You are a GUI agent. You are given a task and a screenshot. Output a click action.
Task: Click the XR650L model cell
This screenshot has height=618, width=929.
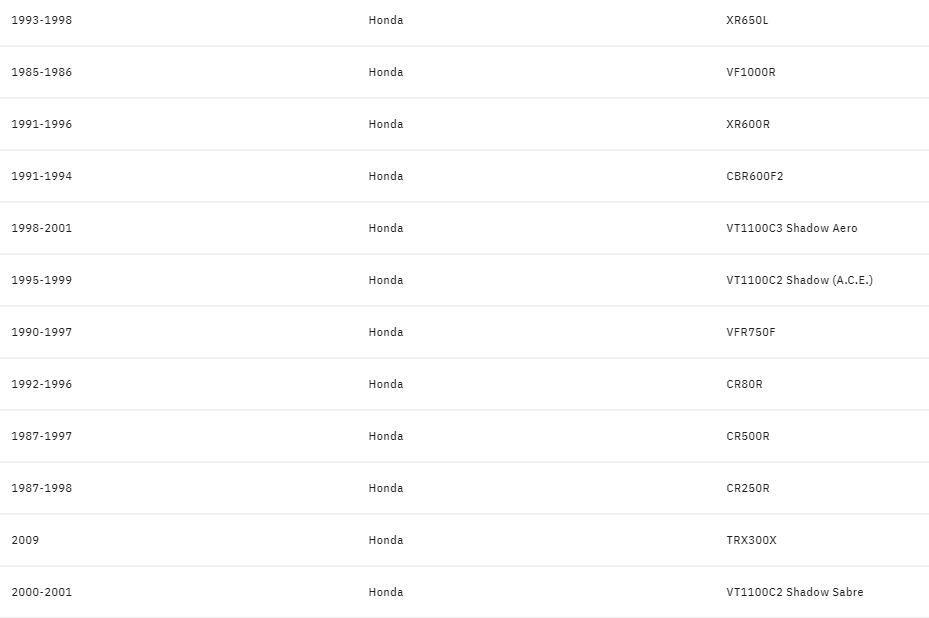[x=747, y=20]
